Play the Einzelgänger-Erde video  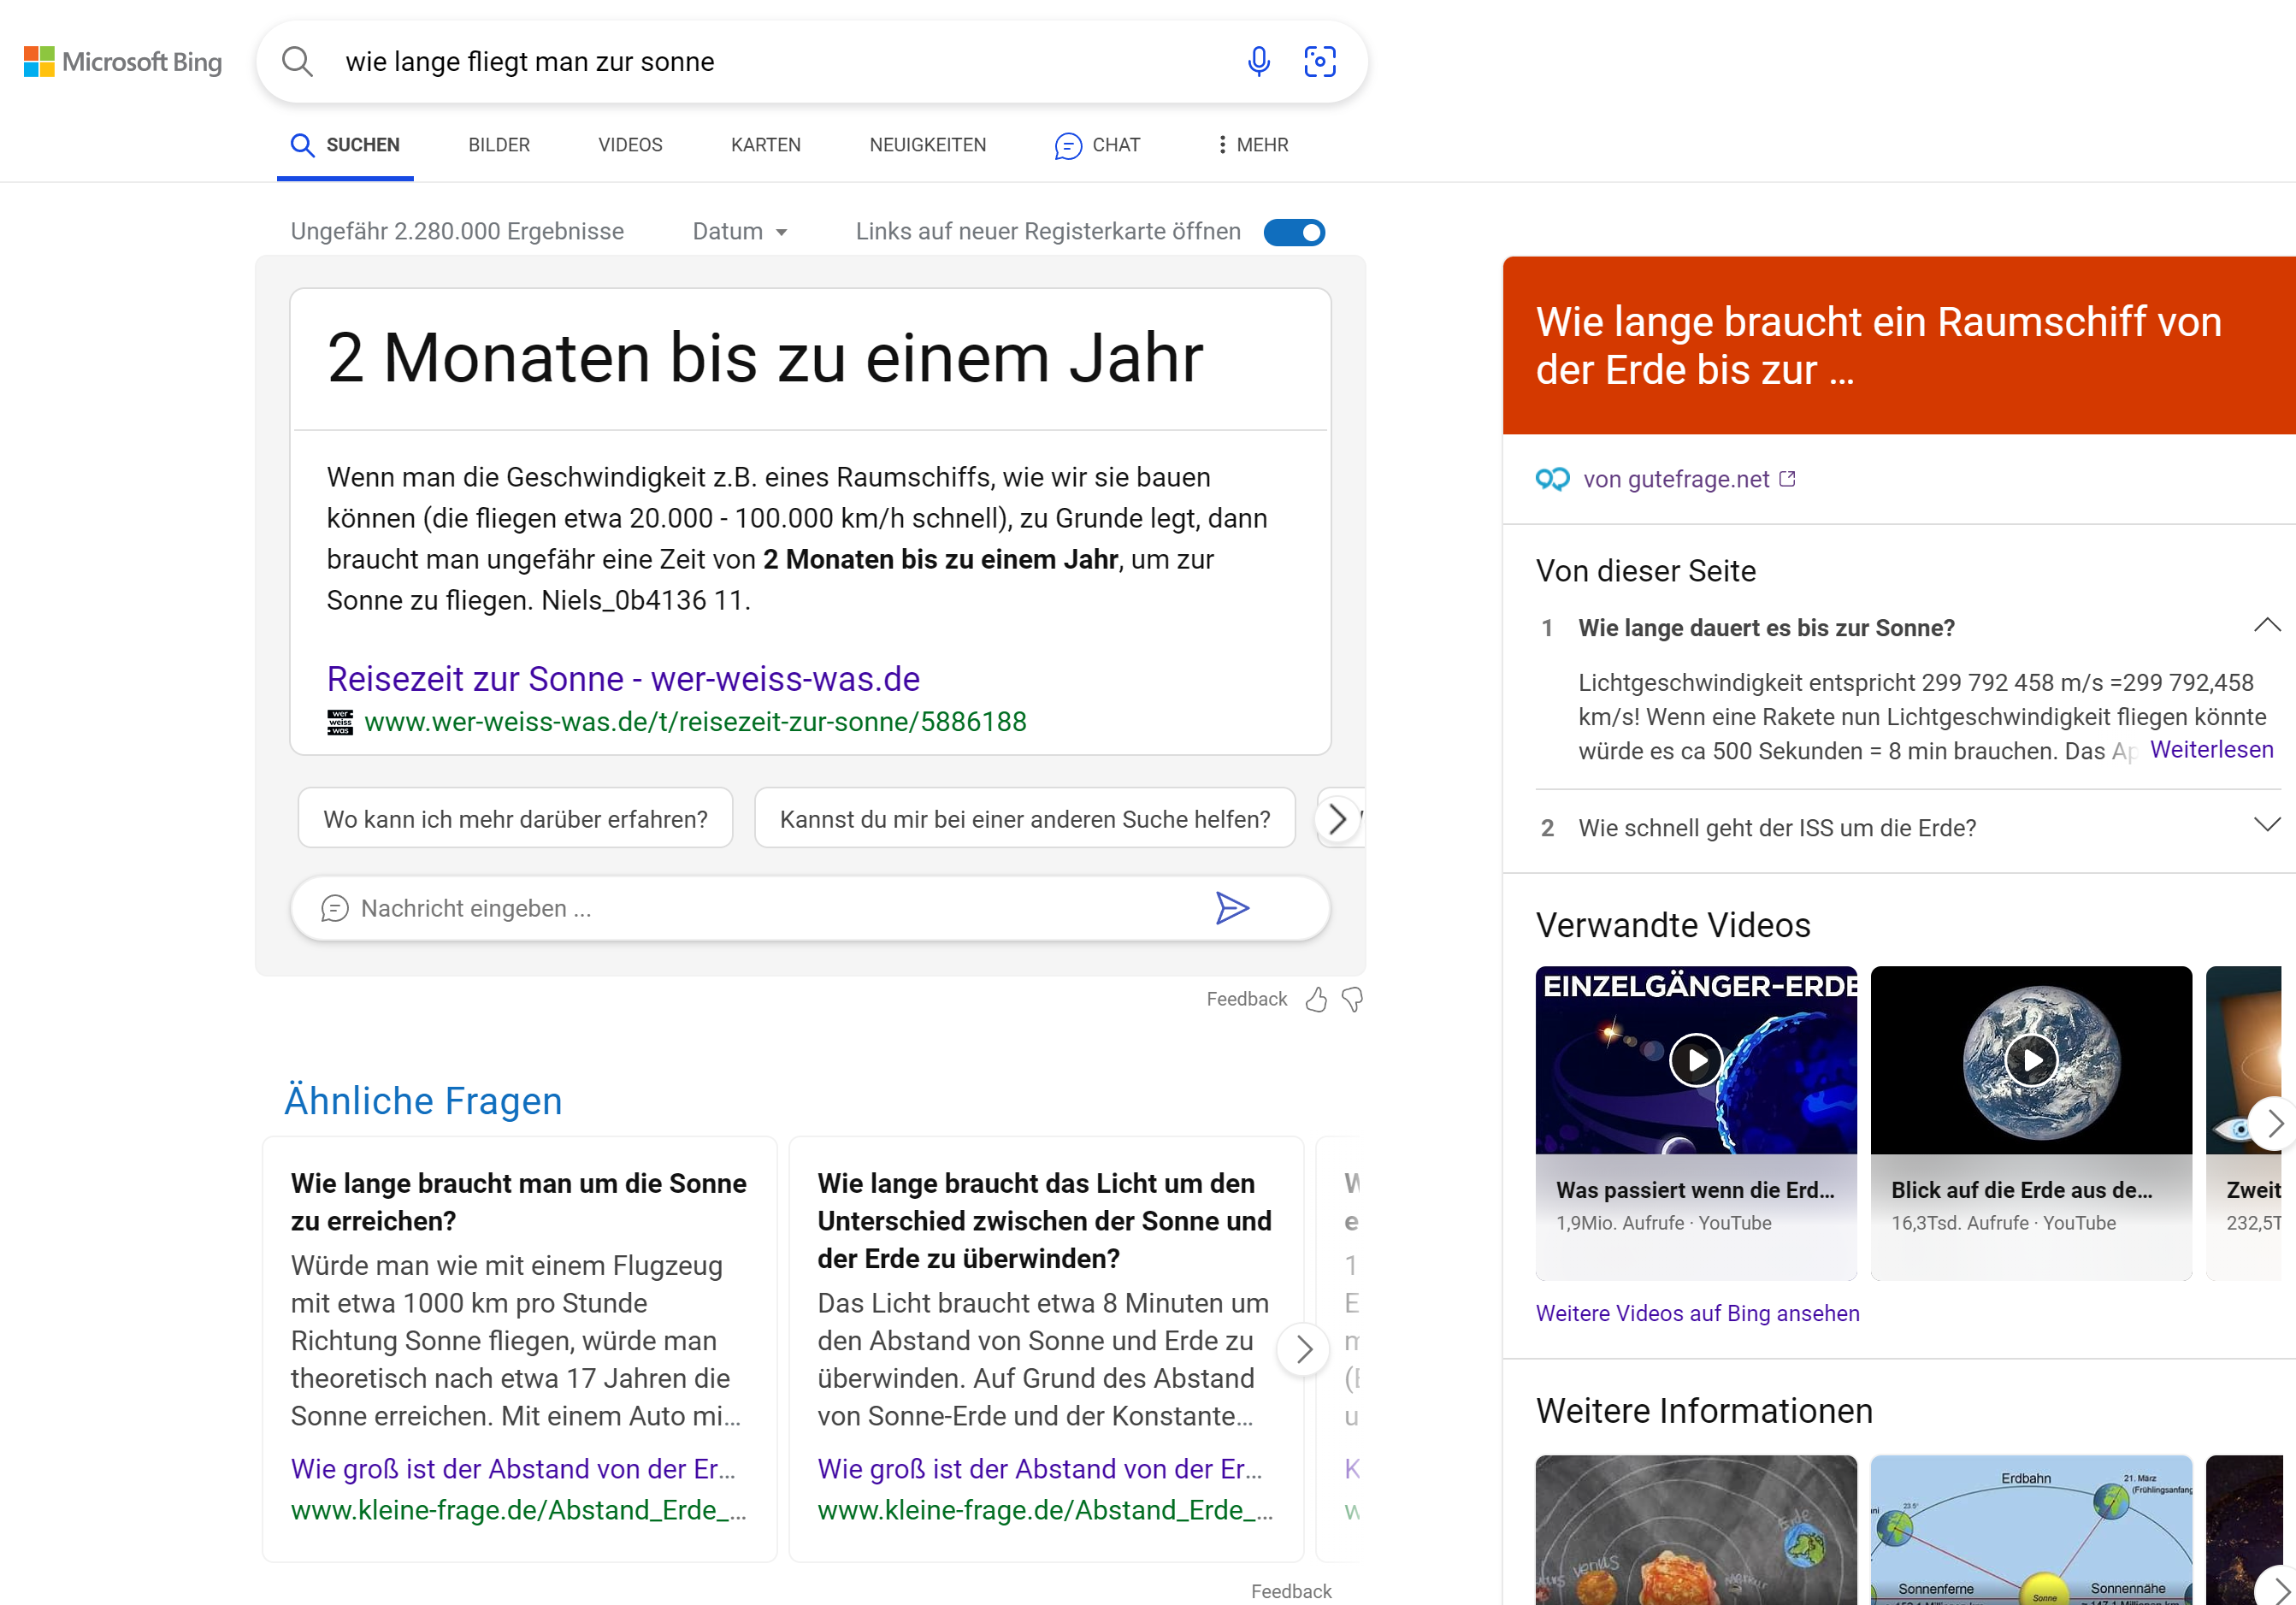[1696, 1060]
